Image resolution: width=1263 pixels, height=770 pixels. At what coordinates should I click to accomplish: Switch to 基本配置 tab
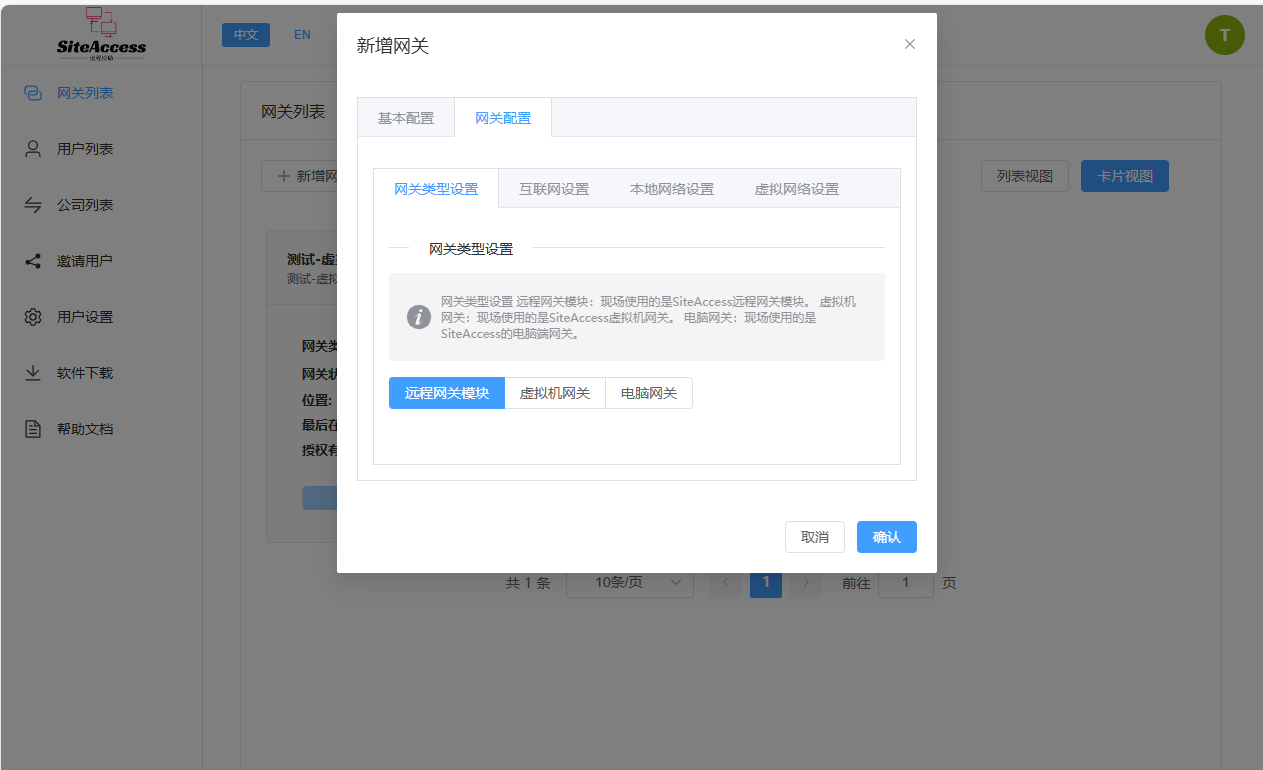[405, 118]
